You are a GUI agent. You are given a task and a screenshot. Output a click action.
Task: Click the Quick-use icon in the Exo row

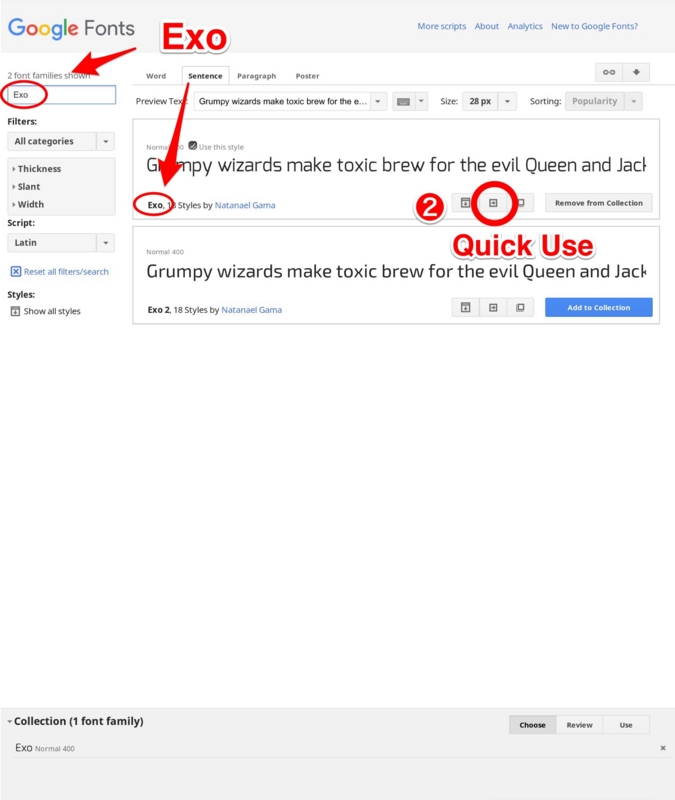click(493, 203)
